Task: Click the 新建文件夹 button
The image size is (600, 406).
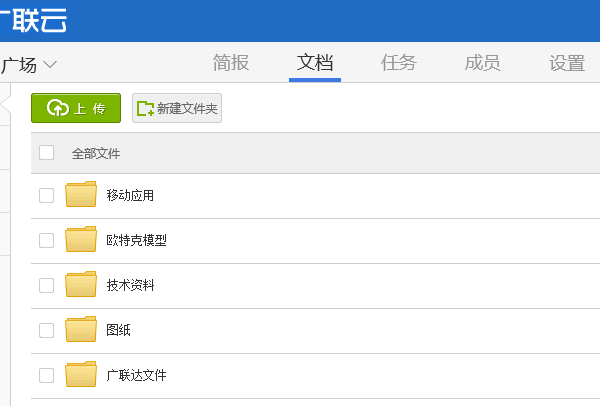Action: click(x=177, y=108)
